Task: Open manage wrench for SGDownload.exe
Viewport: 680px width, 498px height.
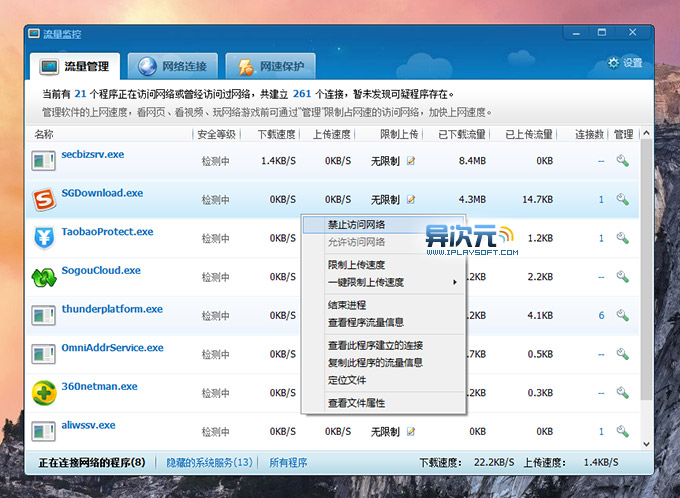Action: click(623, 200)
